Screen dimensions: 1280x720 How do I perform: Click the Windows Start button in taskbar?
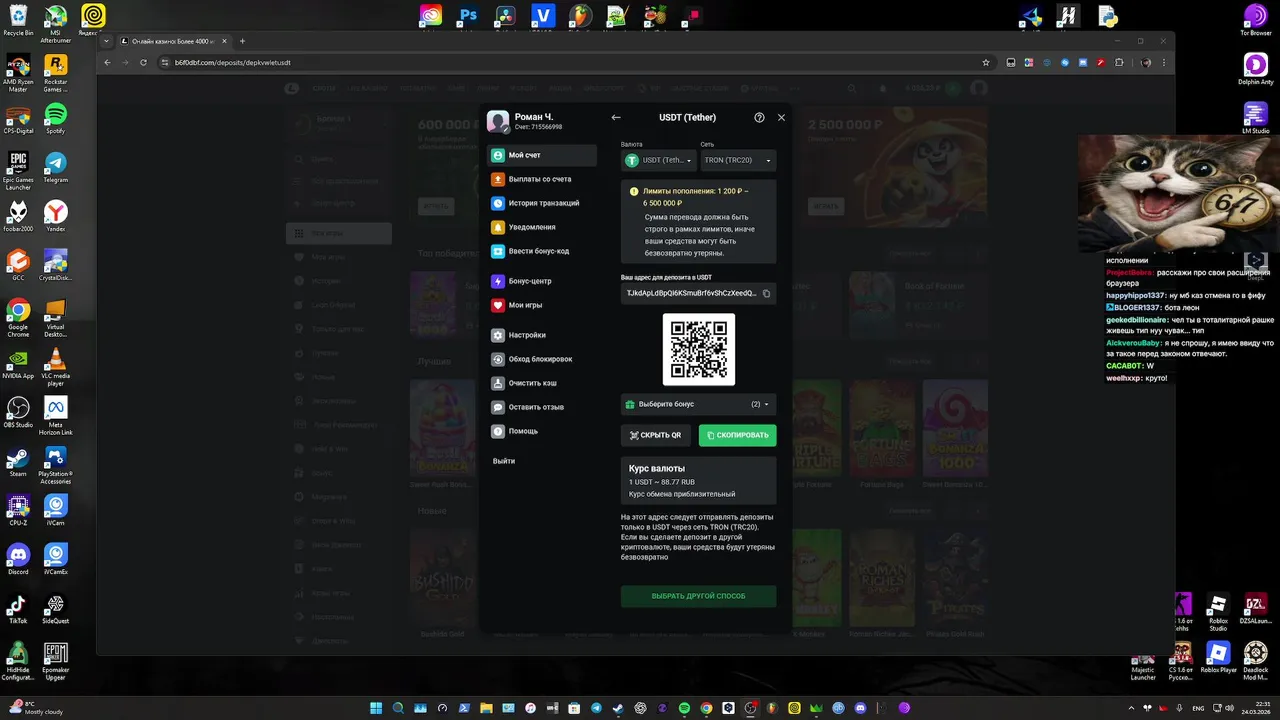376,708
